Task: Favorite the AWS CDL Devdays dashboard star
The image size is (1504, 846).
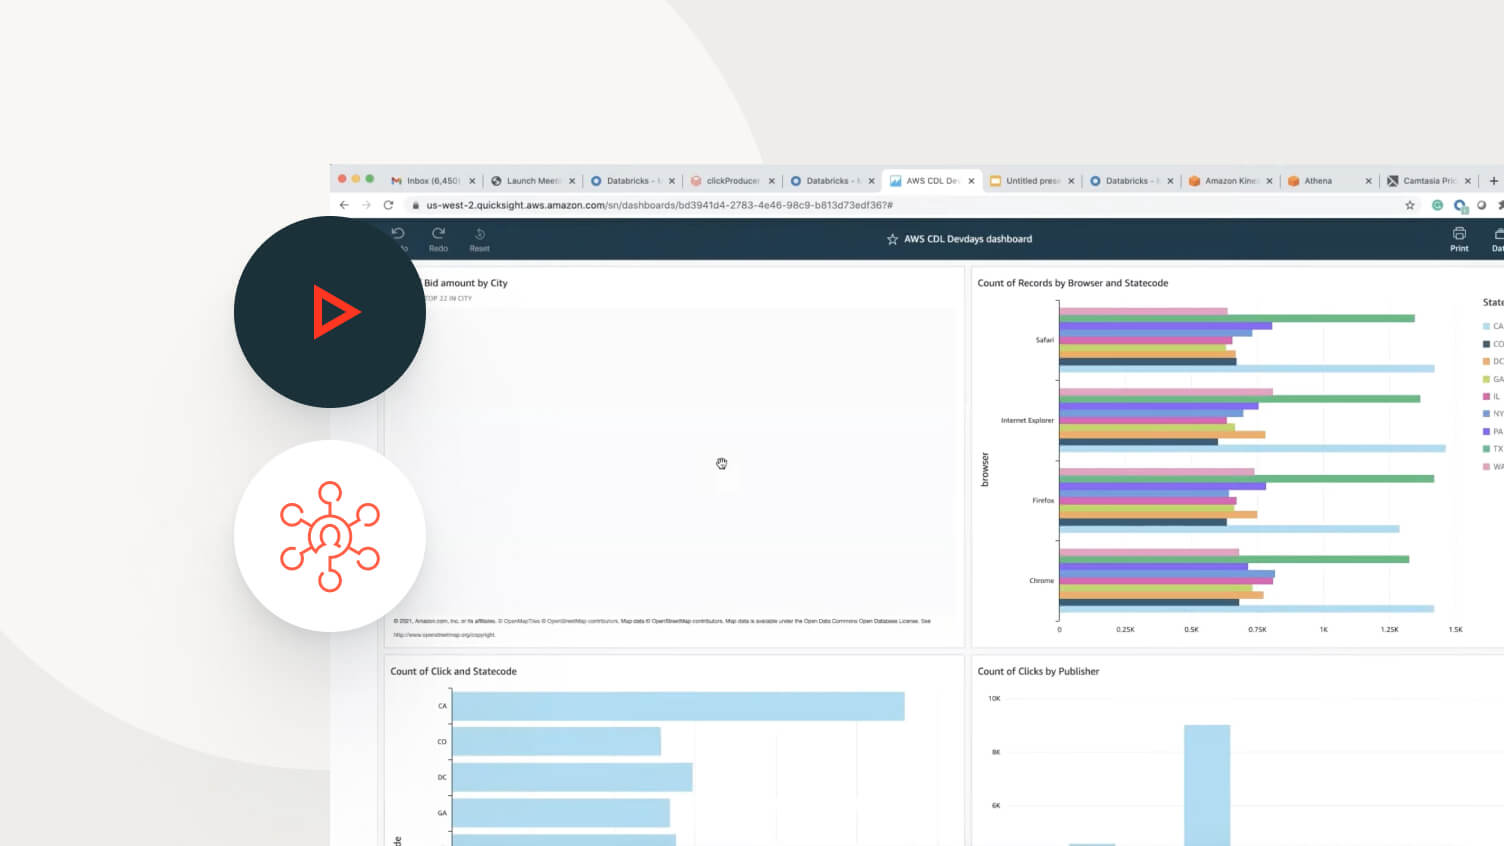Action: click(x=892, y=239)
